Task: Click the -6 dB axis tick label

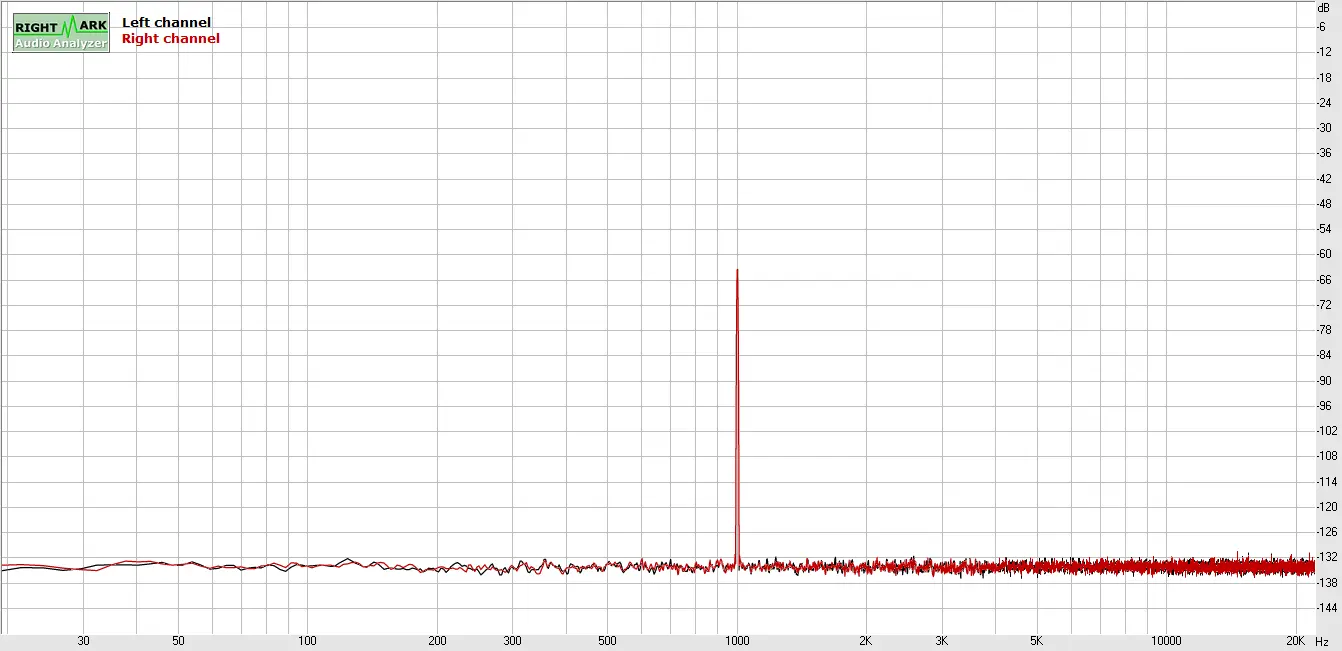Action: coord(1323,27)
